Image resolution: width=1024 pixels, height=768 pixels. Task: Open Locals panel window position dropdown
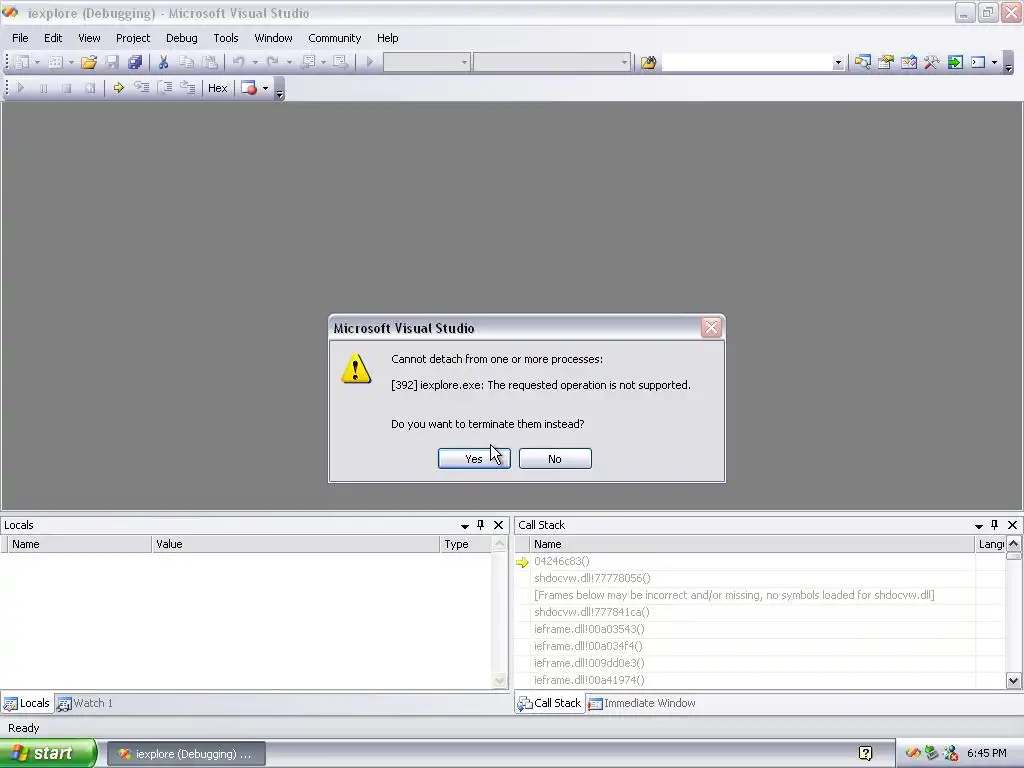(464, 526)
